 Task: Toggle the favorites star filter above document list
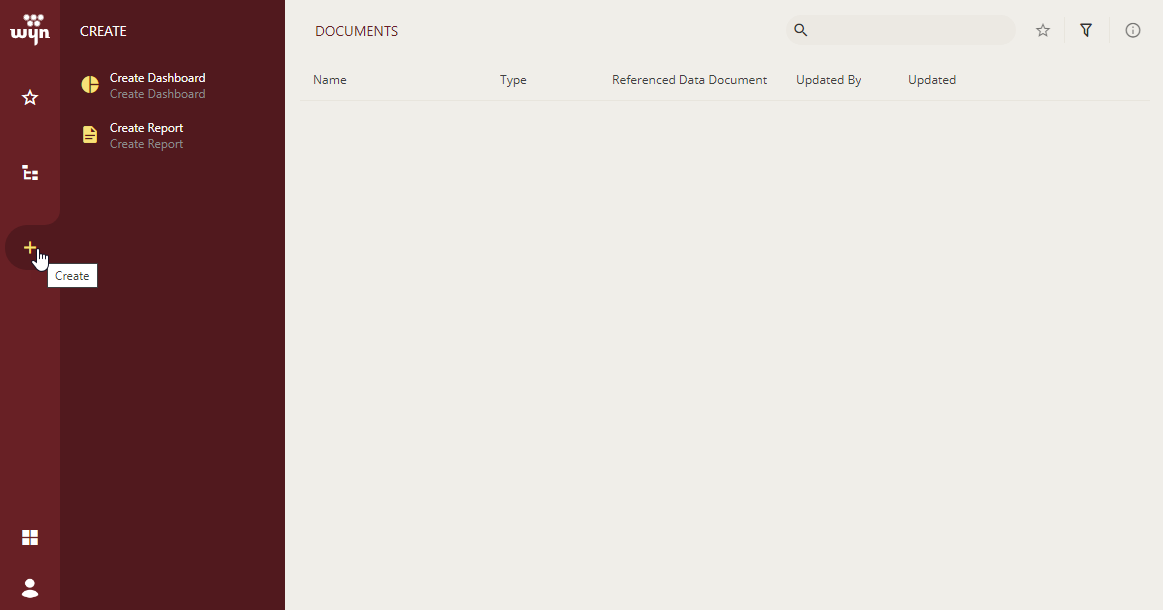coord(1042,30)
